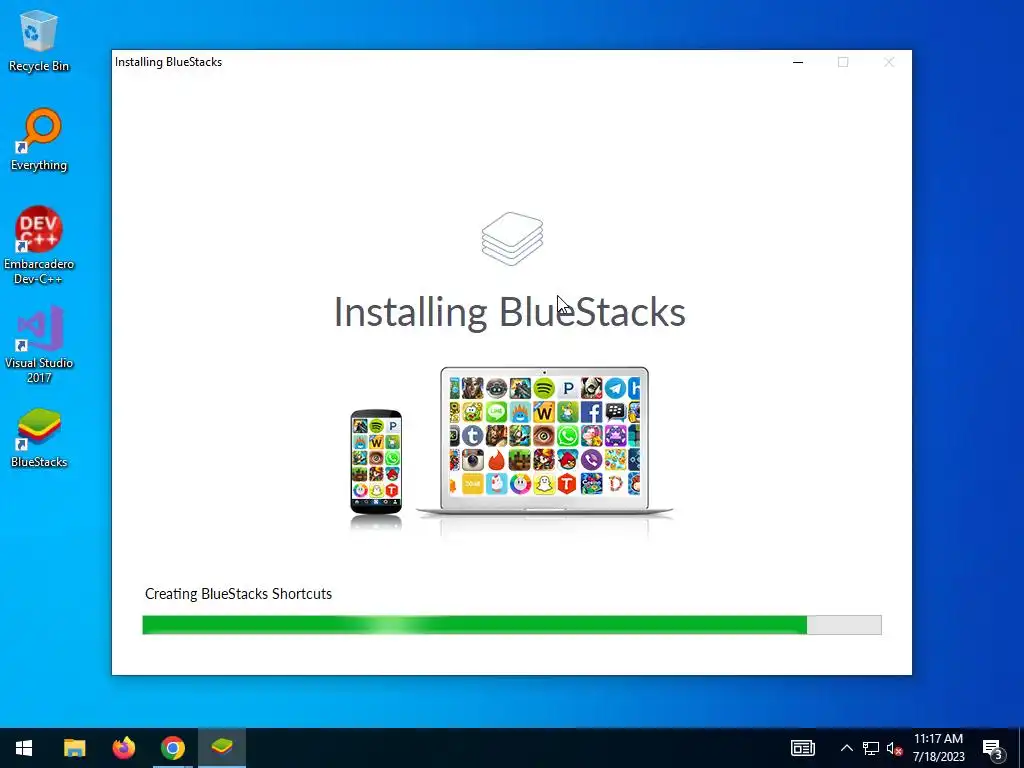The image size is (1024, 768).
Task: Launch Firefox from the taskbar
Action: pos(123,748)
